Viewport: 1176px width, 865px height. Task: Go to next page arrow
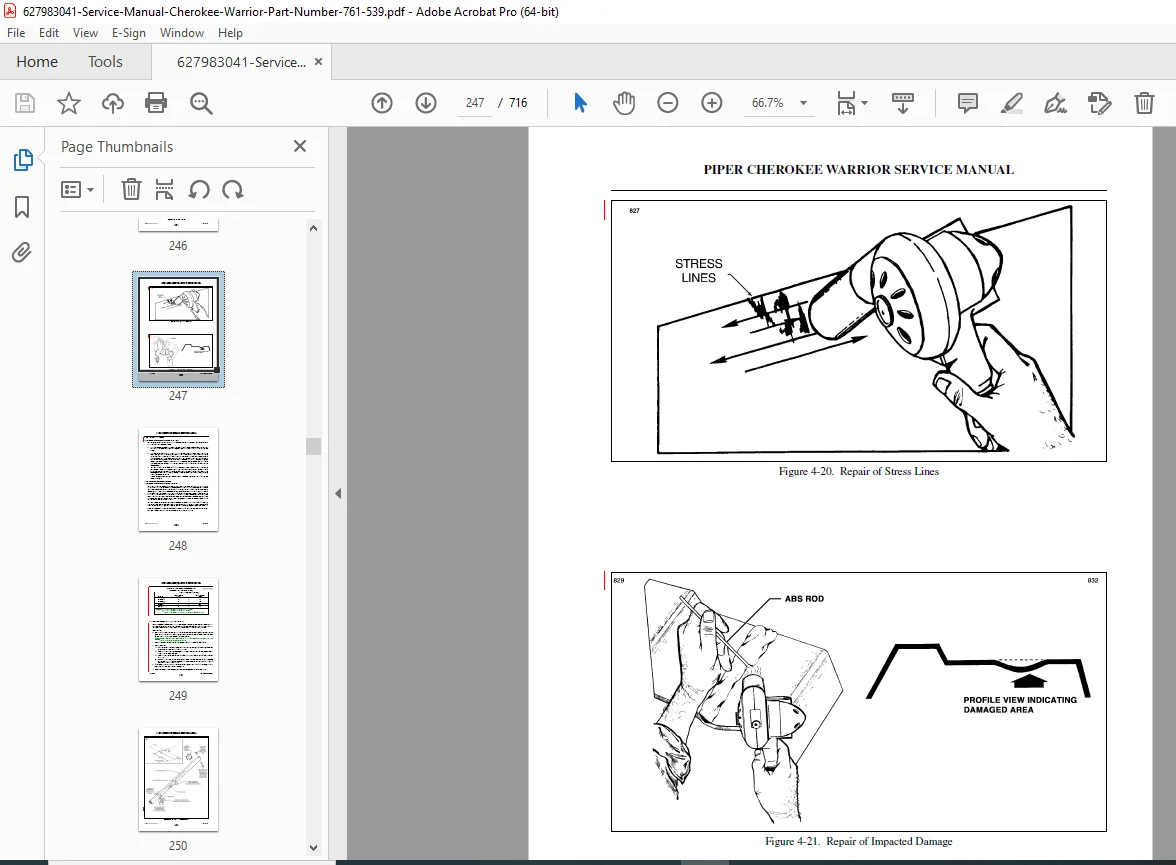(x=426, y=103)
